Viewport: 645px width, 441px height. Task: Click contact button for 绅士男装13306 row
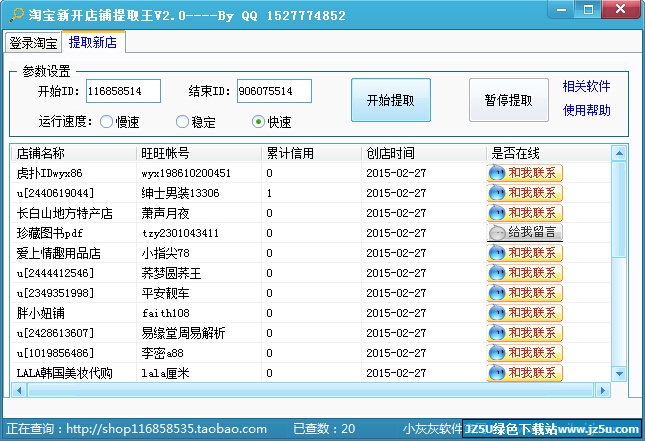524,193
